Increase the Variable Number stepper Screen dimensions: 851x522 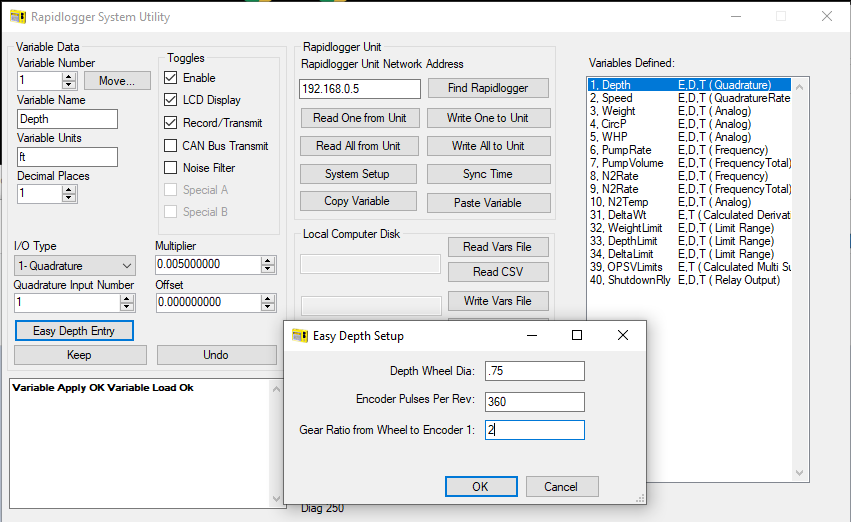(x=68, y=77)
